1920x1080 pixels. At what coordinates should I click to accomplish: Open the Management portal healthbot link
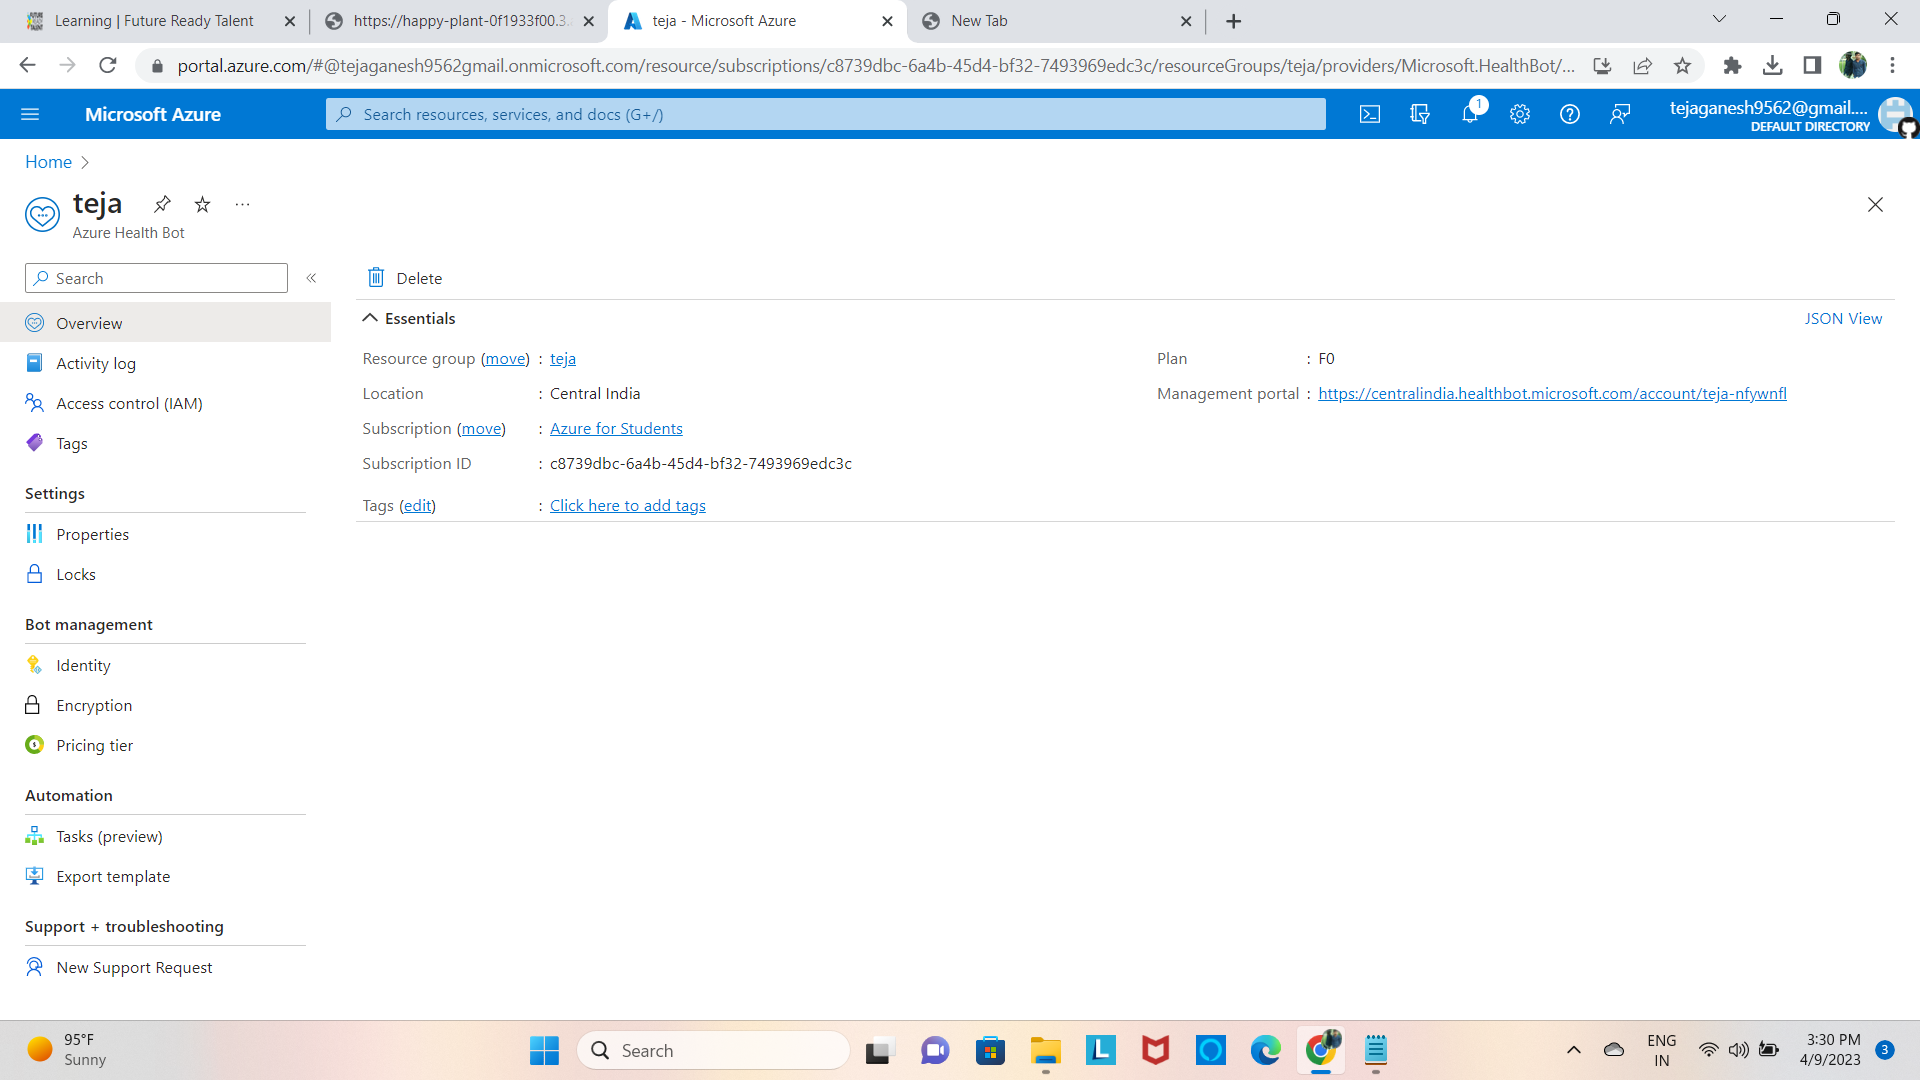pos(1552,394)
